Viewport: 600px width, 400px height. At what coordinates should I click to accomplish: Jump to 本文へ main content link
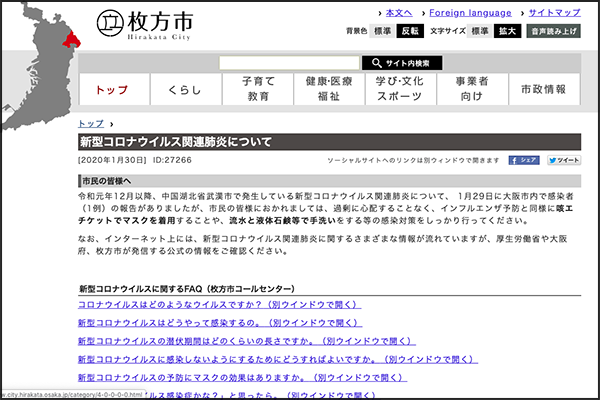point(399,12)
